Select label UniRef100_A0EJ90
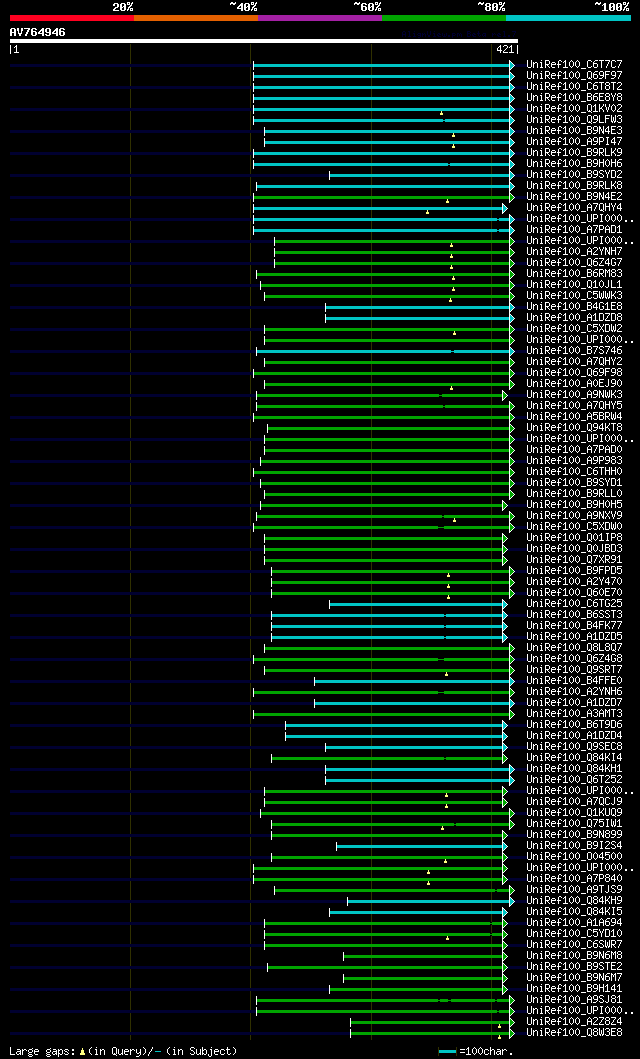This screenshot has height=1059, width=640. [575, 384]
